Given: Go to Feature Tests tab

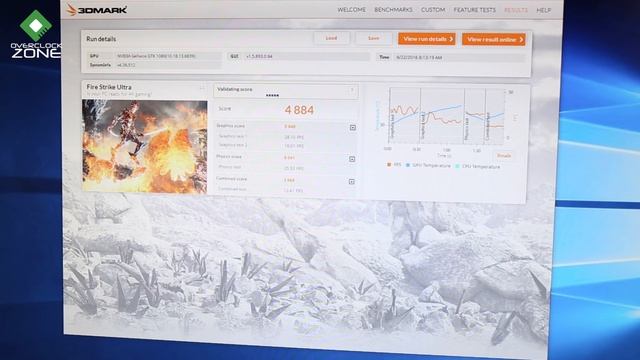Looking at the screenshot, I should 474,10.
